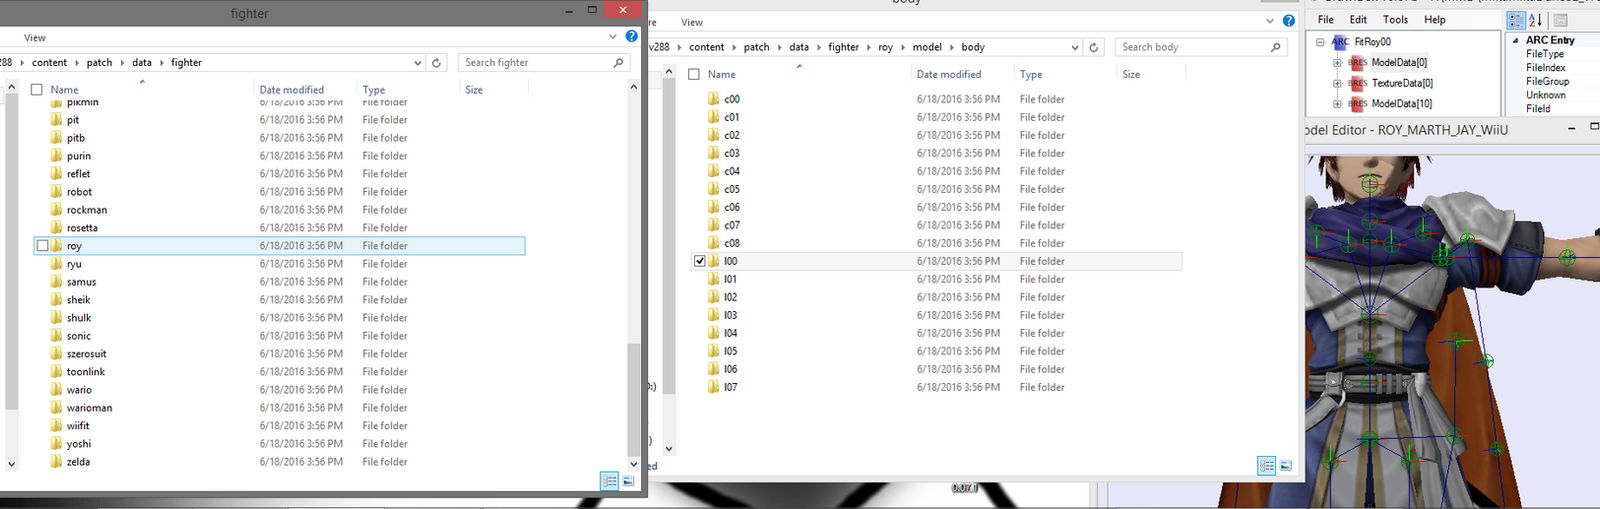This screenshot has width=1600, height=509.
Task: Switch body window to large icons view
Action: (x=1285, y=466)
